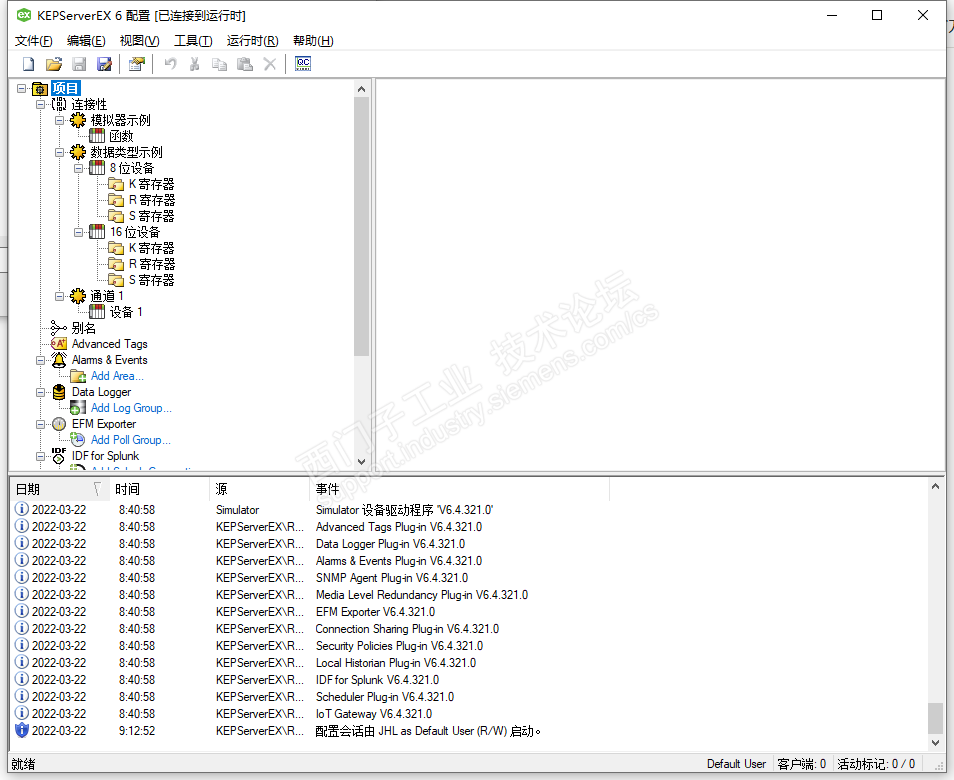Click the event log scroll up arrow
The image size is (954, 780).
tap(935, 486)
